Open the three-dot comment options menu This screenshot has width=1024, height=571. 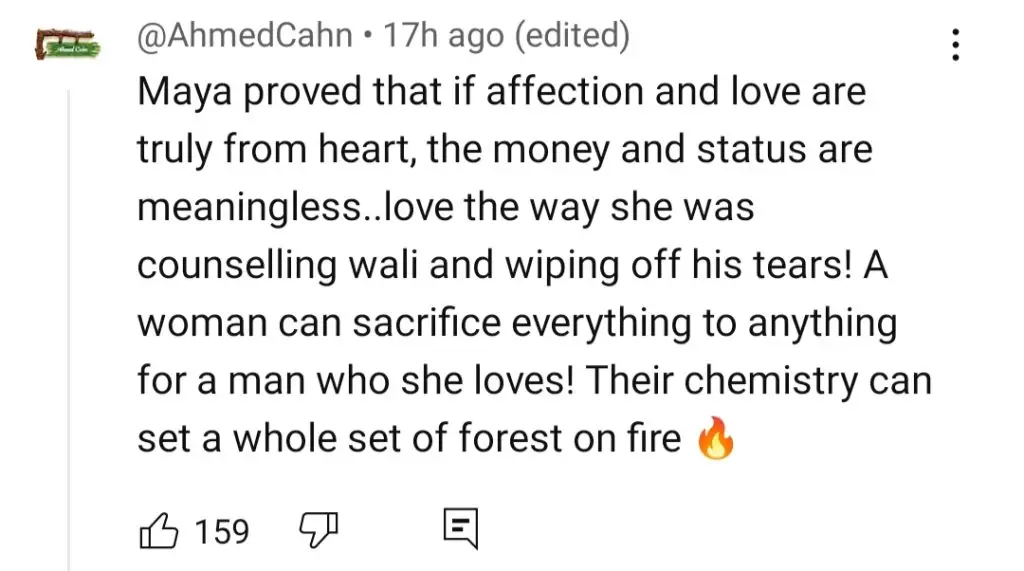point(955,44)
